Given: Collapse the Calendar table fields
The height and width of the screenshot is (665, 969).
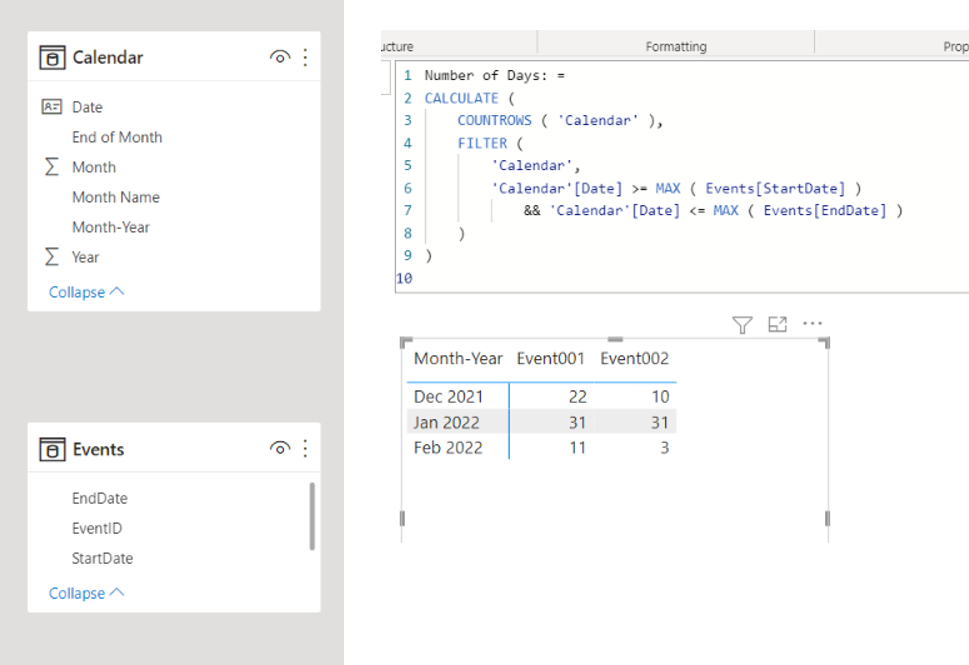Looking at the screenshot, I should (86, 292).
